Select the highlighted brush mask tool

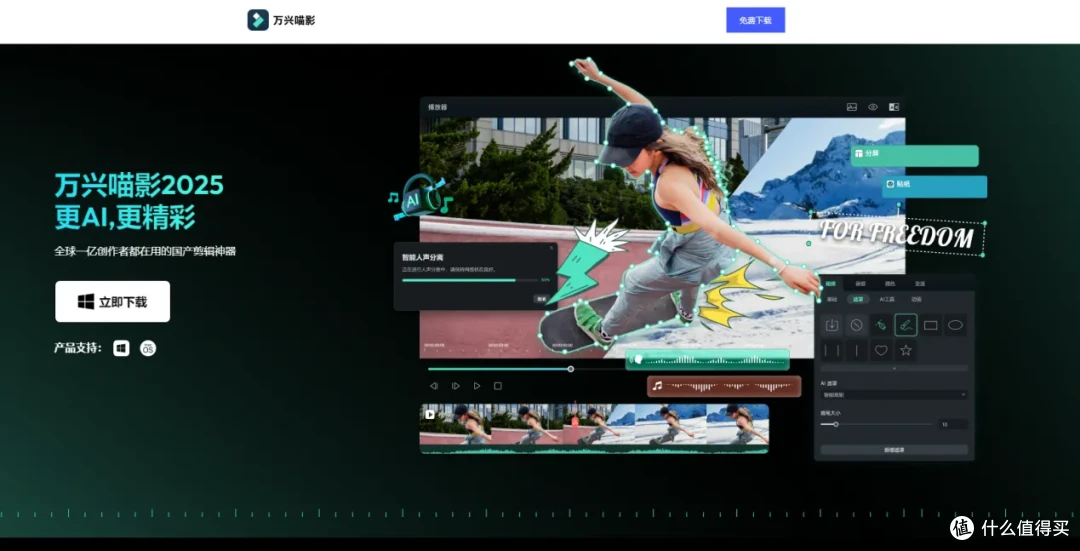tap(906, 325)
